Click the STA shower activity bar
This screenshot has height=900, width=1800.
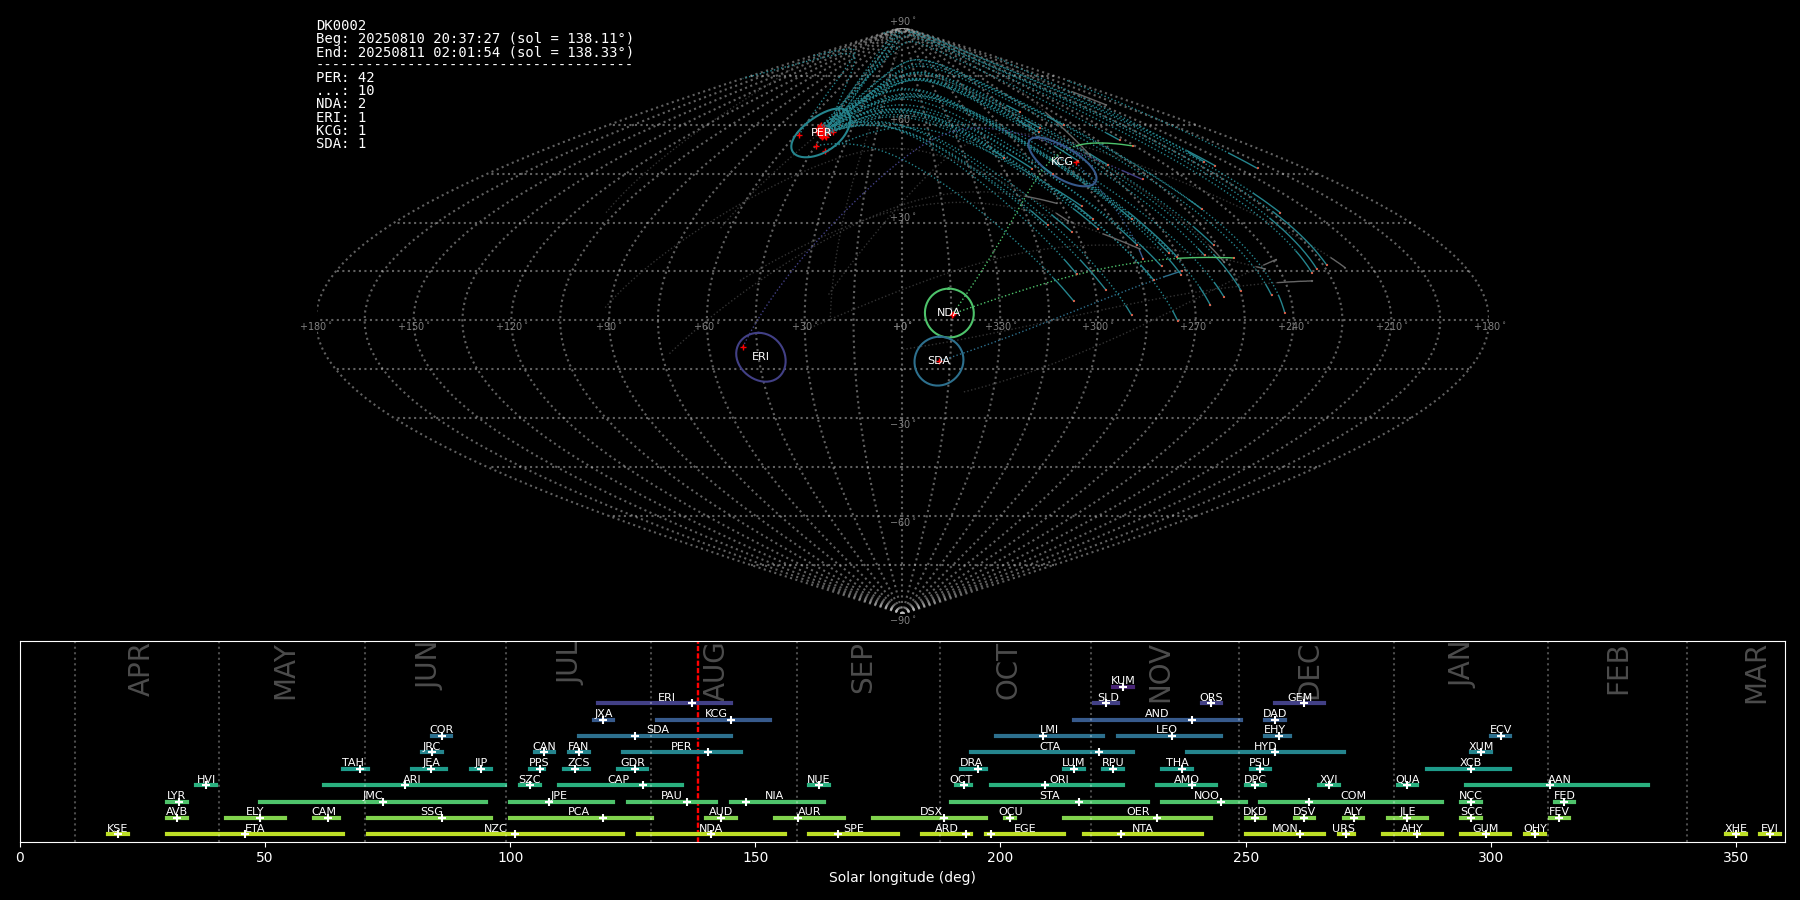coord(1049,802)
